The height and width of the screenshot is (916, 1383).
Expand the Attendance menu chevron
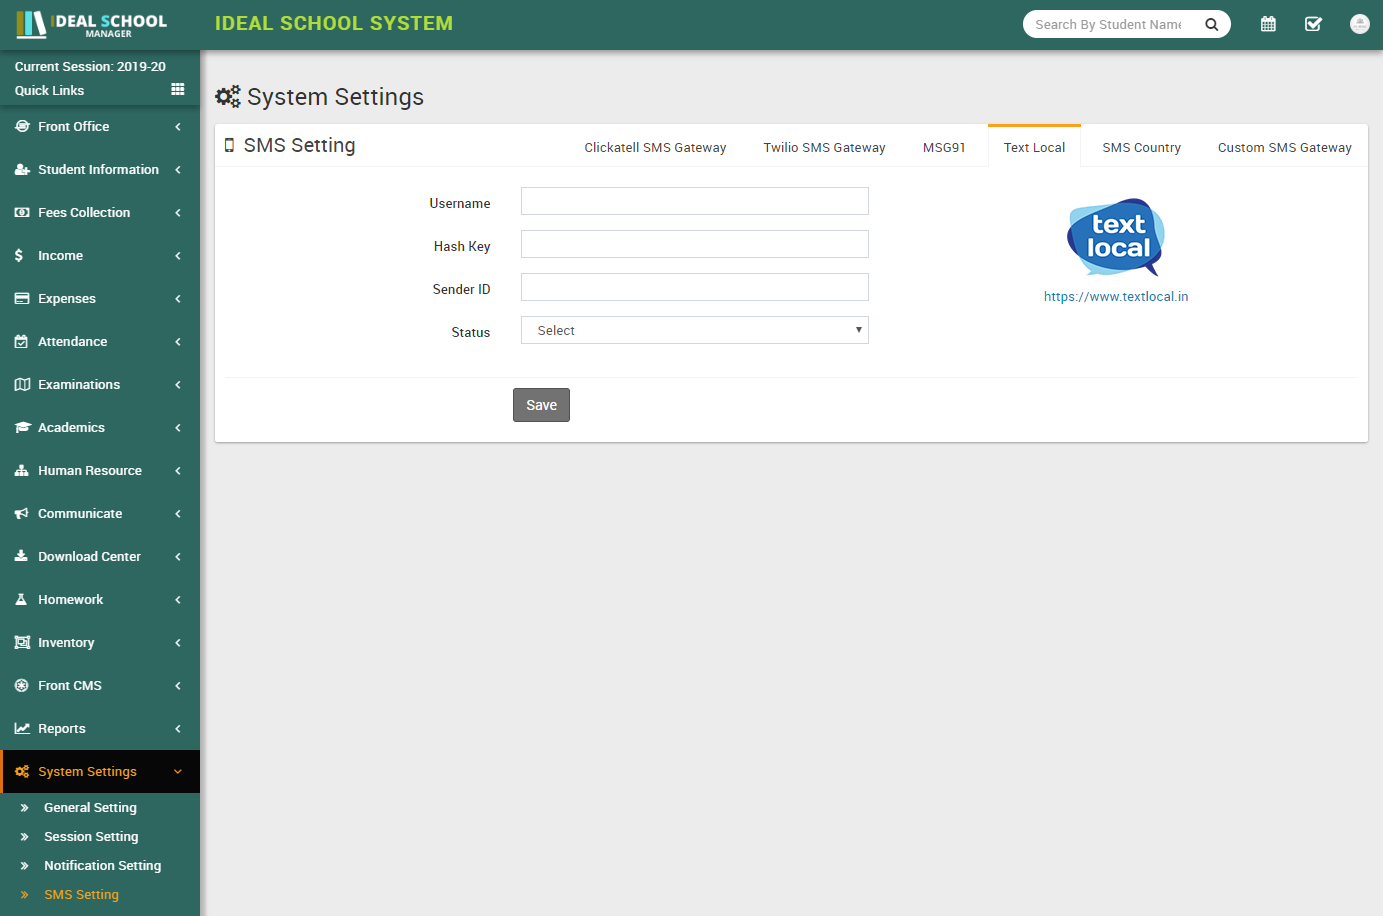[178, 341]
